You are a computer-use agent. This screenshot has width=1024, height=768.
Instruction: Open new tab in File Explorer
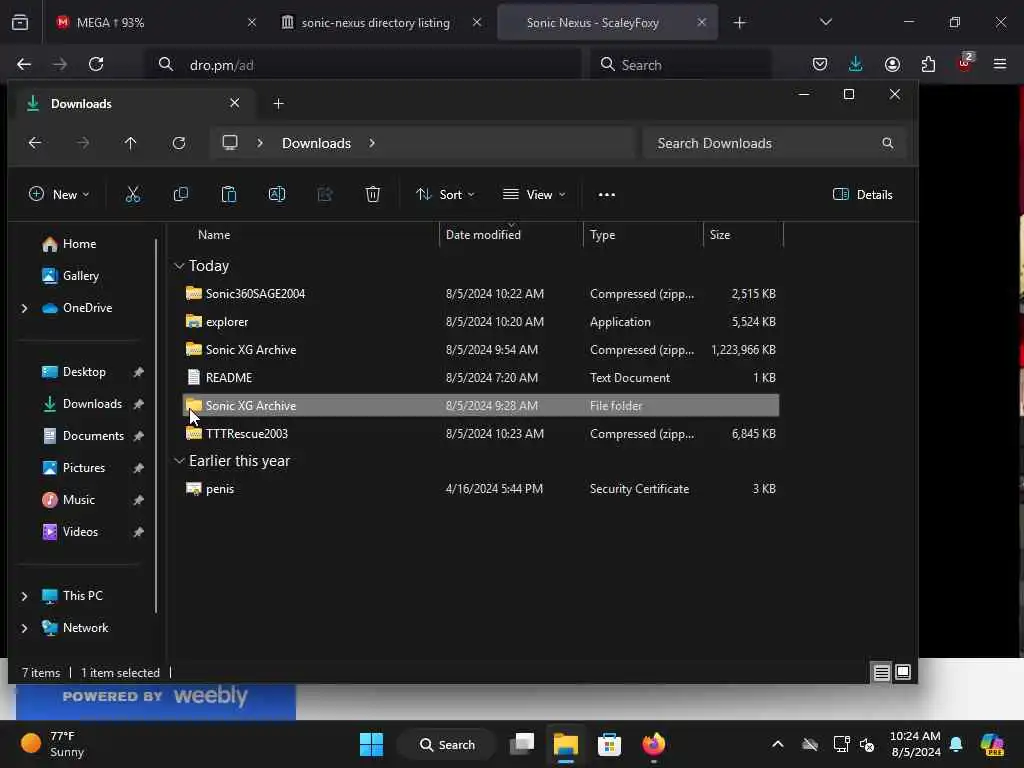(x=278, y=104)
